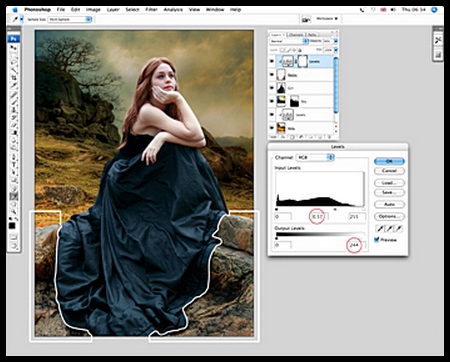Open the top icon in right collapsed dock
Viewport: 450px width, 362px height.
click(438, 40)
